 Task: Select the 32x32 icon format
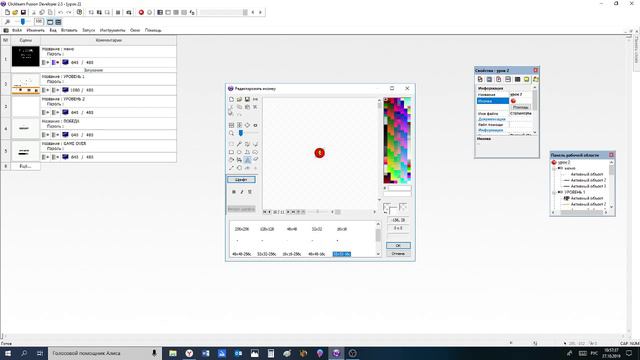coord(317,229)
